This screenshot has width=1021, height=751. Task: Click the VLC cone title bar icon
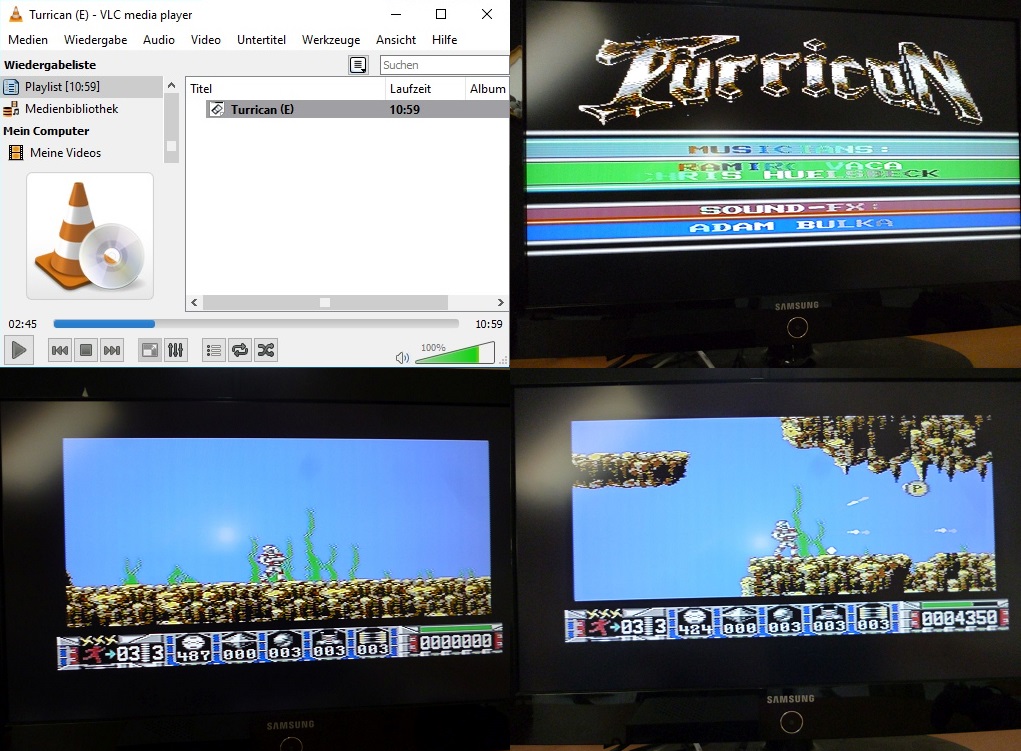(x=16, y=14)
